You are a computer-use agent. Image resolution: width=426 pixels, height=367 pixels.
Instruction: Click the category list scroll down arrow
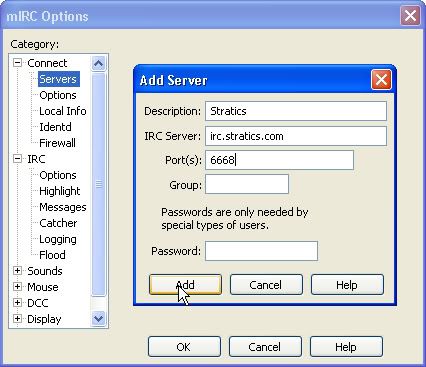pos(98,319)
